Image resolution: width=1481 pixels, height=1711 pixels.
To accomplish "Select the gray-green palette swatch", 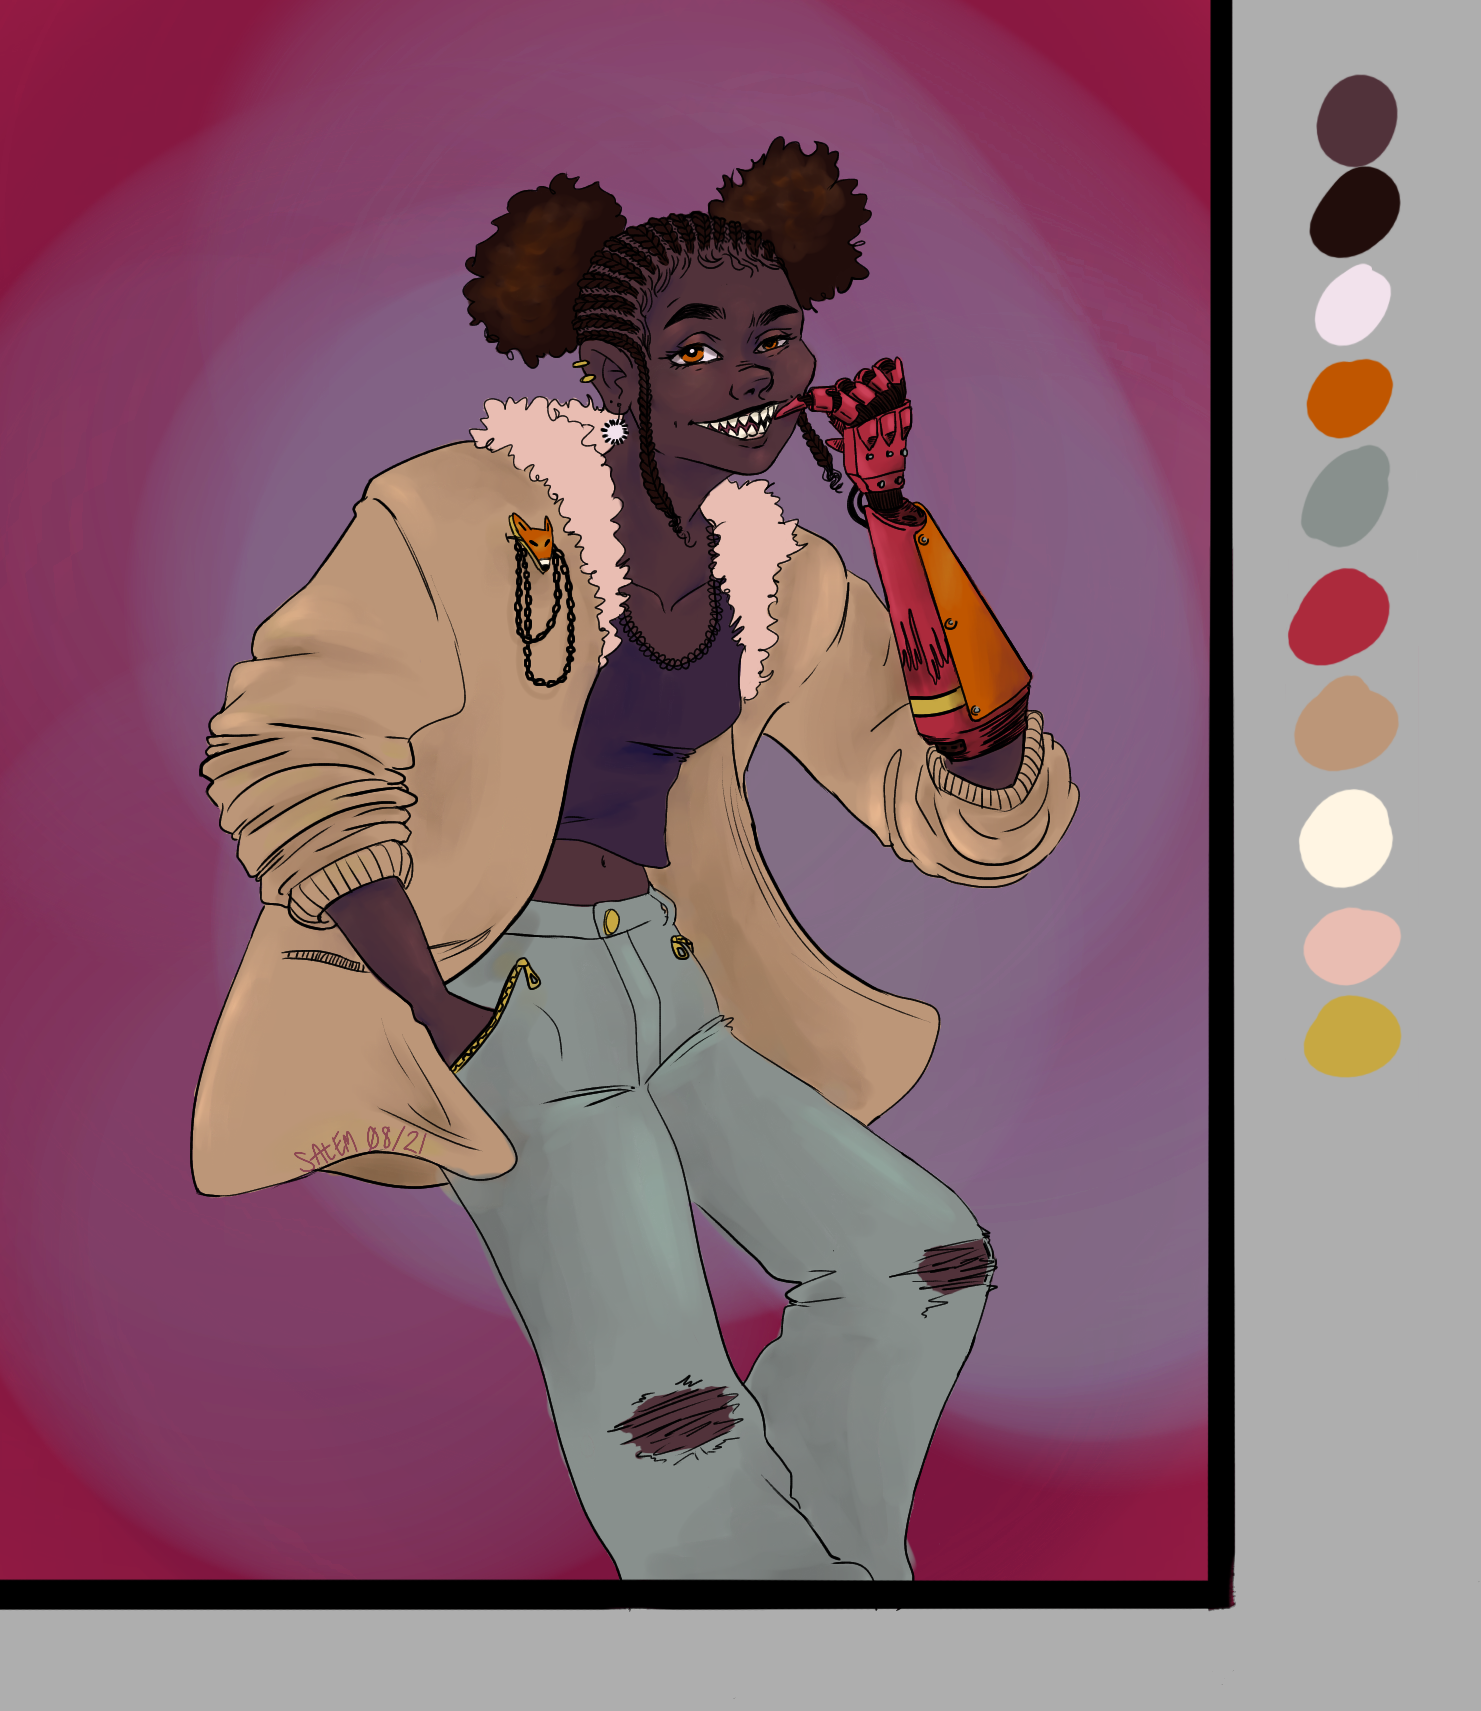I will point(1346,496).
